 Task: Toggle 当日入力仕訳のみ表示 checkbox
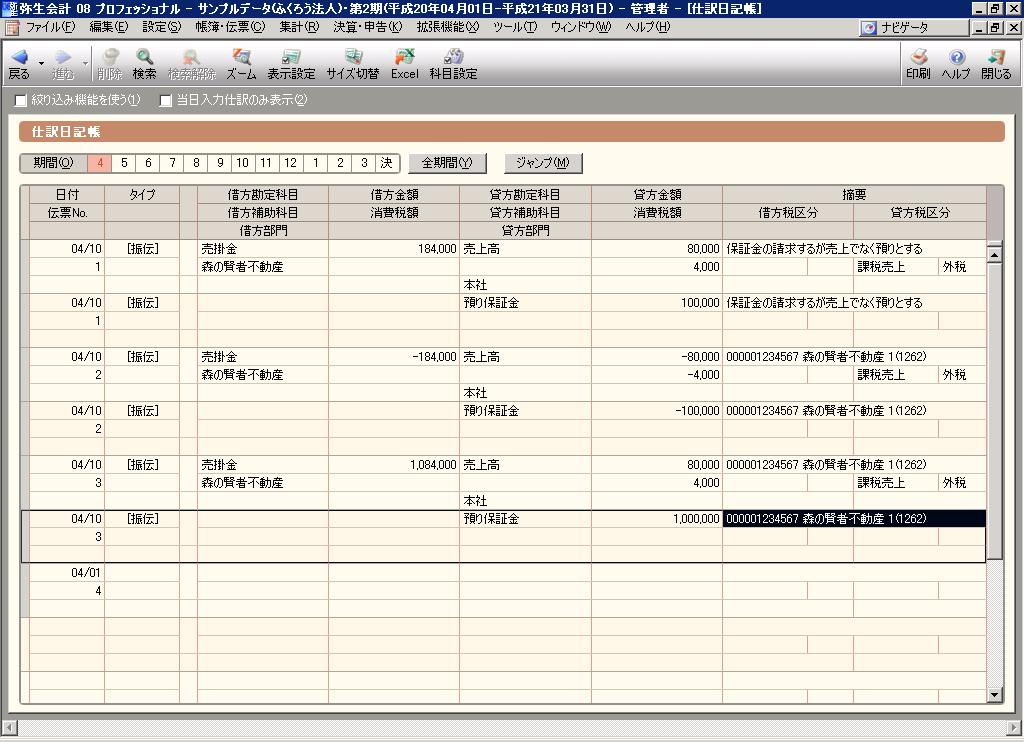point(166,101)
